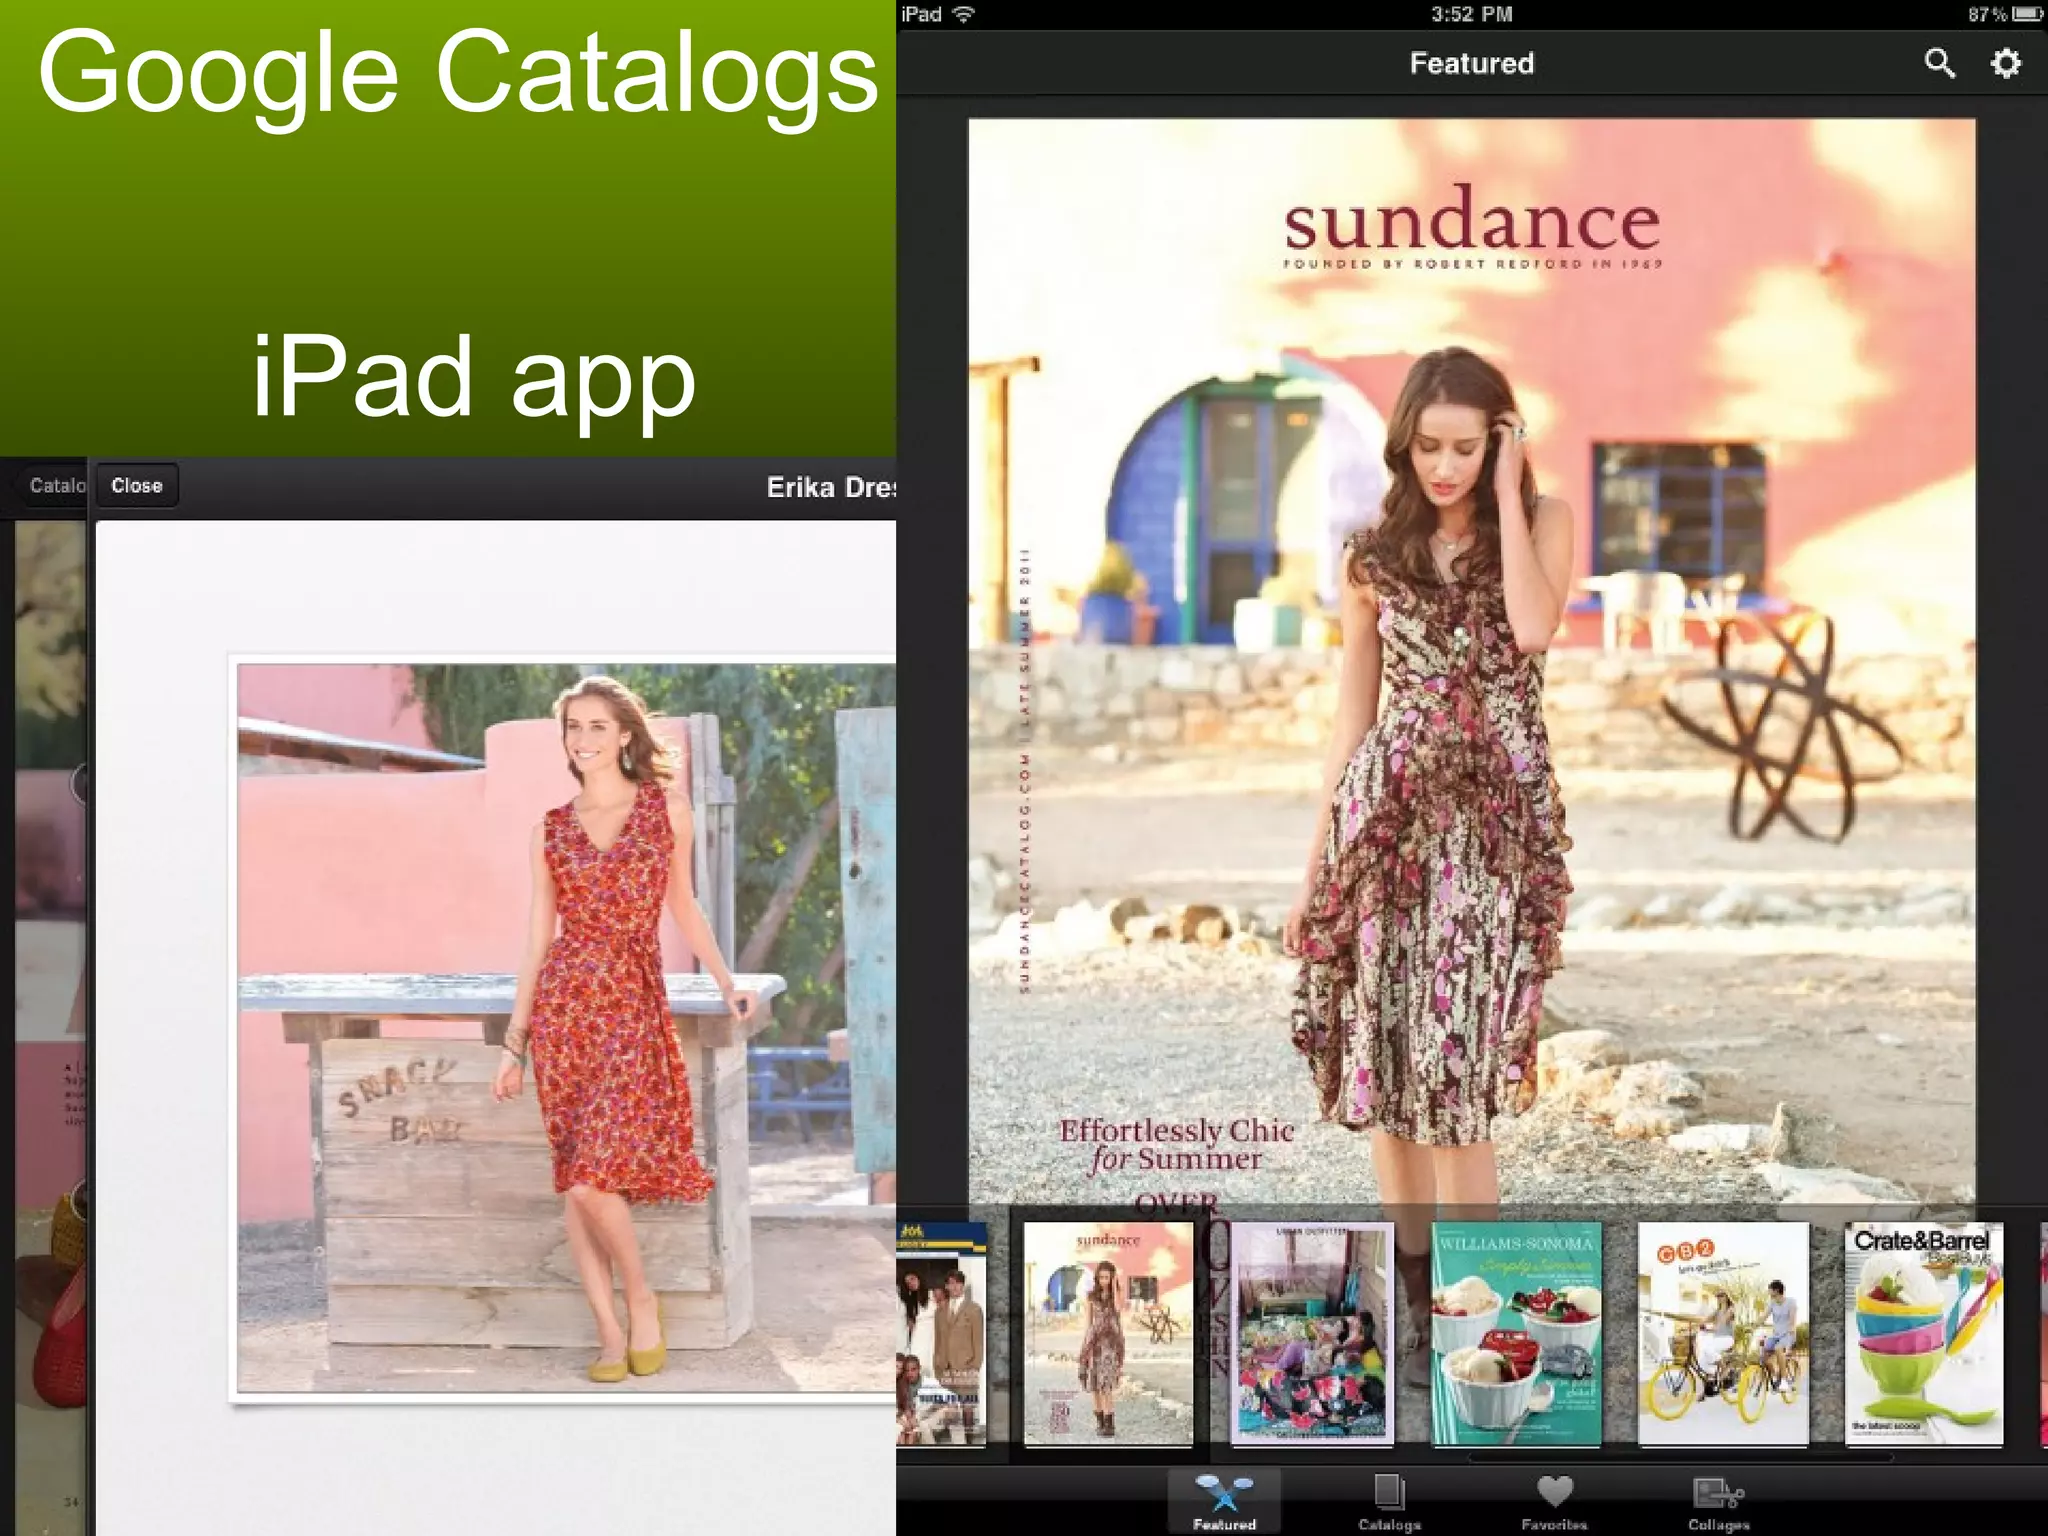Viewport: 2048px width, 1536px height.
Task: Open the settings gear icon
Action: point(2005,63)
